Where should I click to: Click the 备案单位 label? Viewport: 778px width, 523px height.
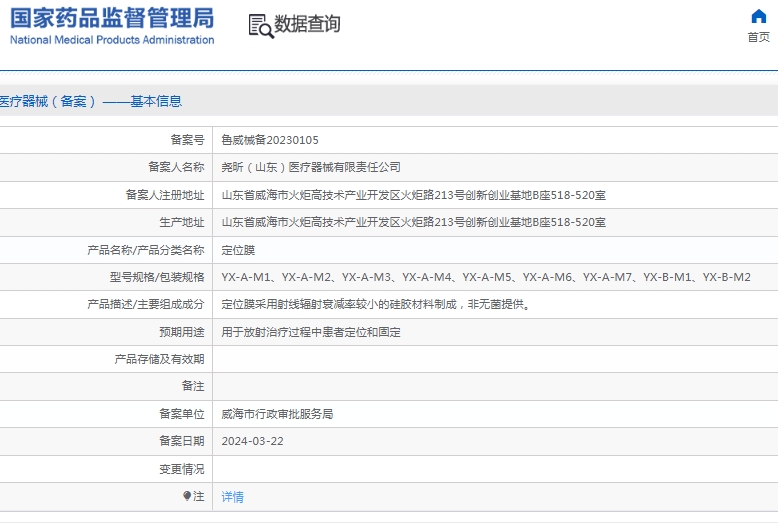(182, 414)
